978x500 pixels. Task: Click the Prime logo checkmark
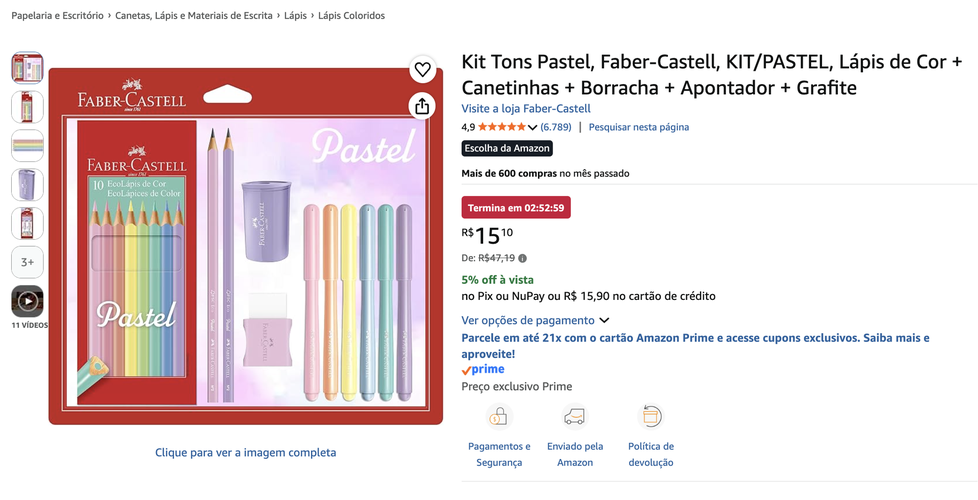point(466,371)
